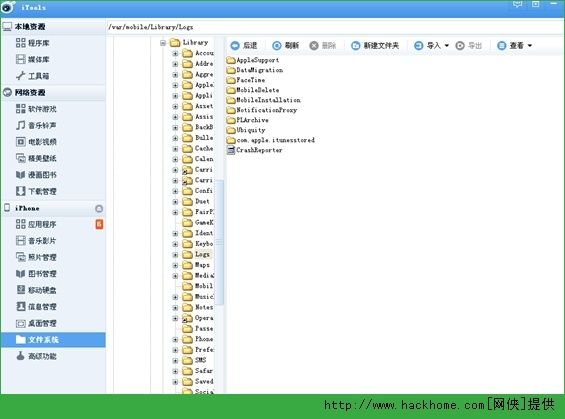Click the 导出 export button
This screenshot has width=565, height=419.
pyautogui.click(x=468, y=45)
